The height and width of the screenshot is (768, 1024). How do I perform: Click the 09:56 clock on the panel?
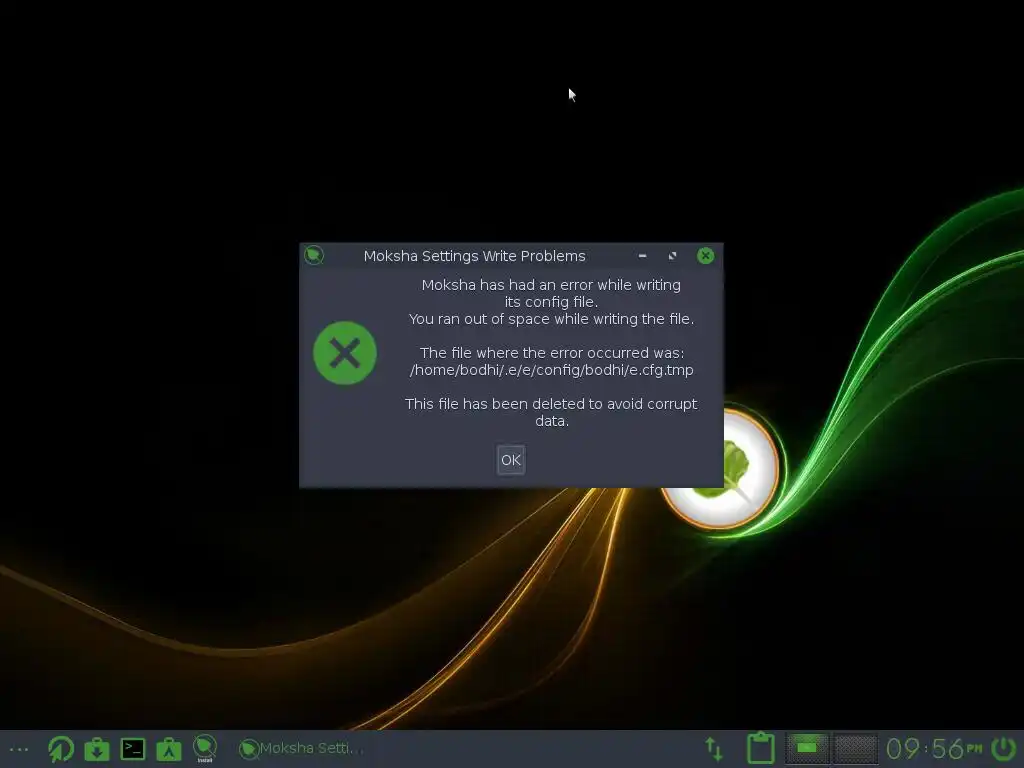(x=934, y=748)
